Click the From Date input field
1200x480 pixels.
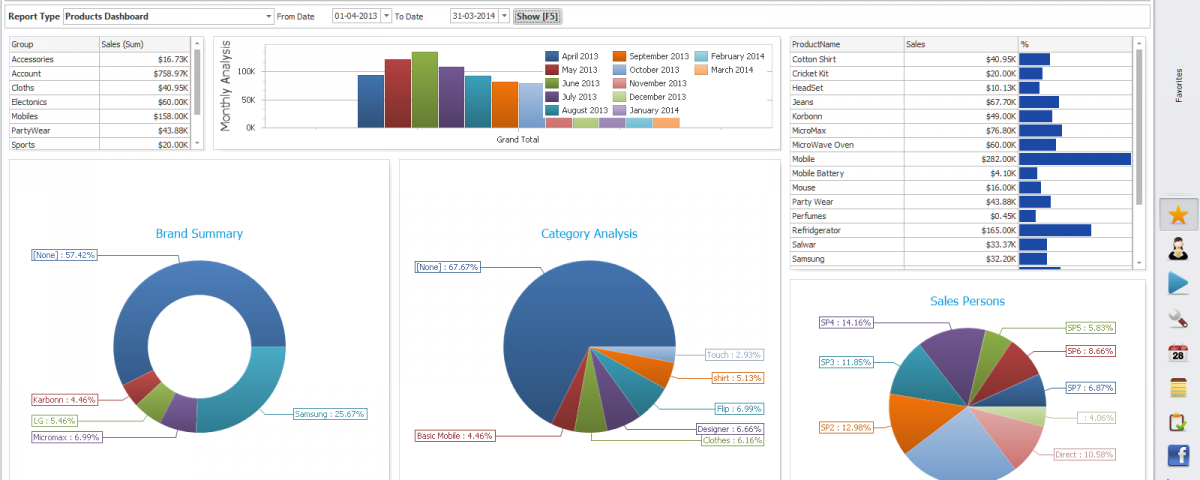tap(355, 16)
